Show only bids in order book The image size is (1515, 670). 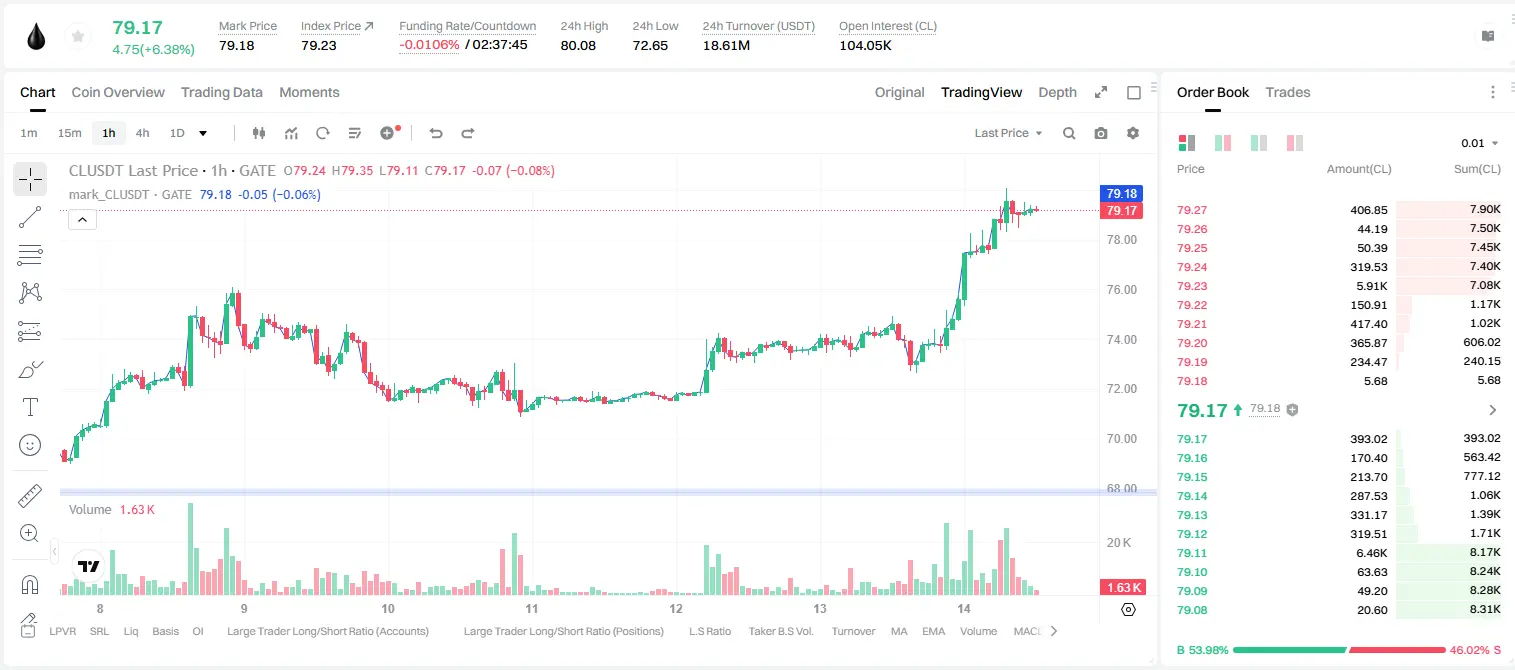point(1259,143)
